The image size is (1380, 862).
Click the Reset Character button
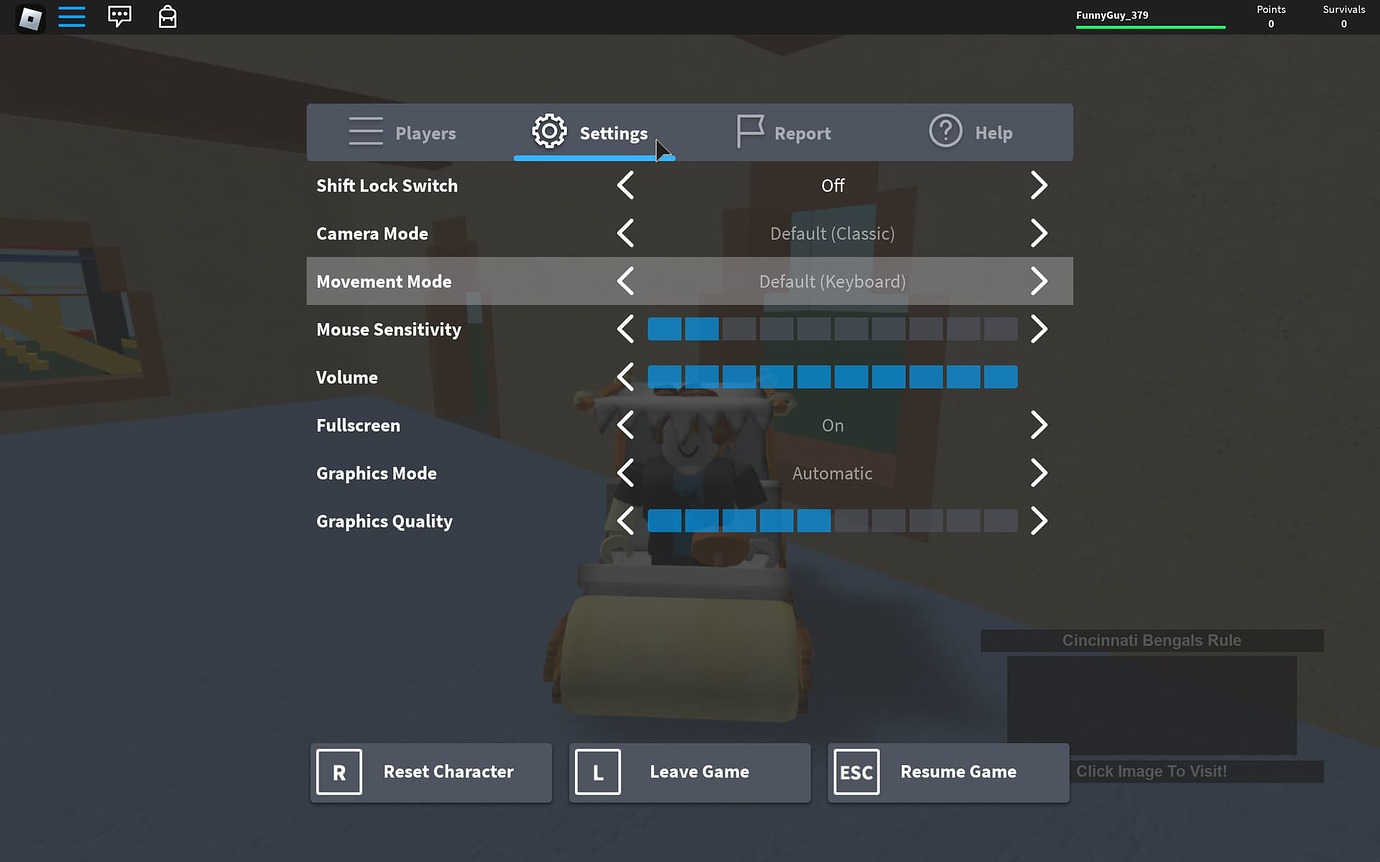(430, 771)
